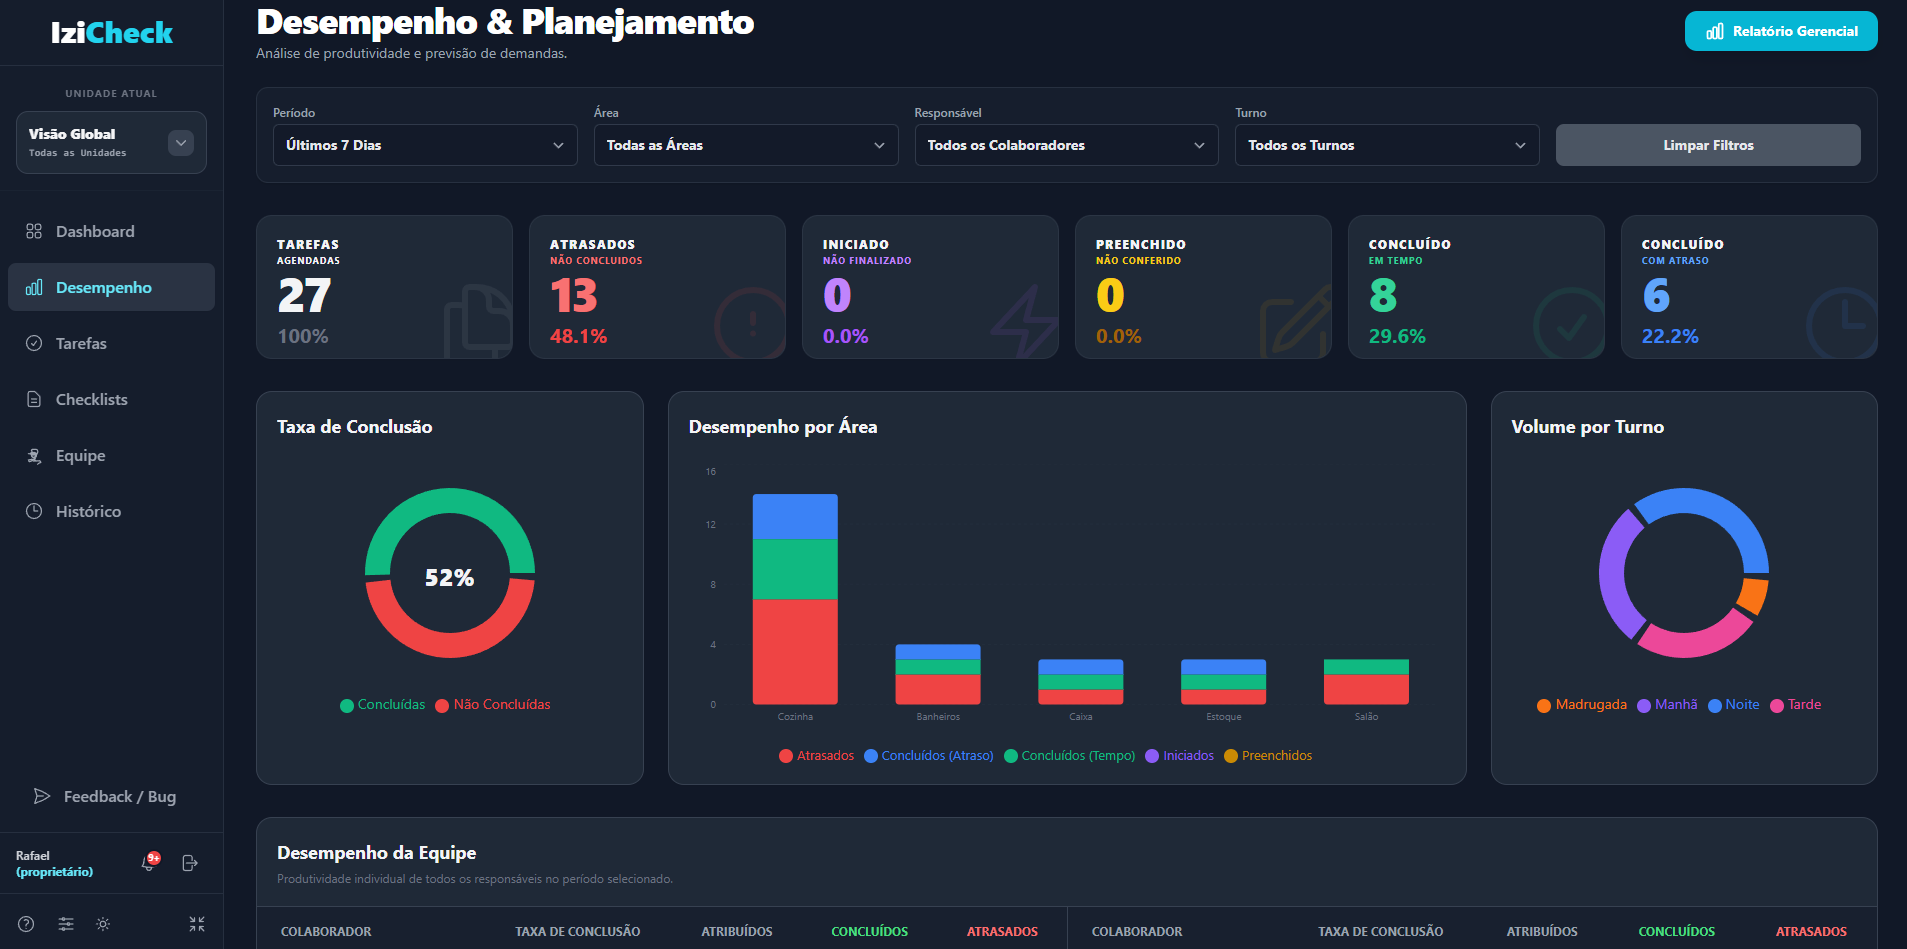Click the Salão bar in area chart
Screen dimensions: 1907x949
(x=1366, y=682)
